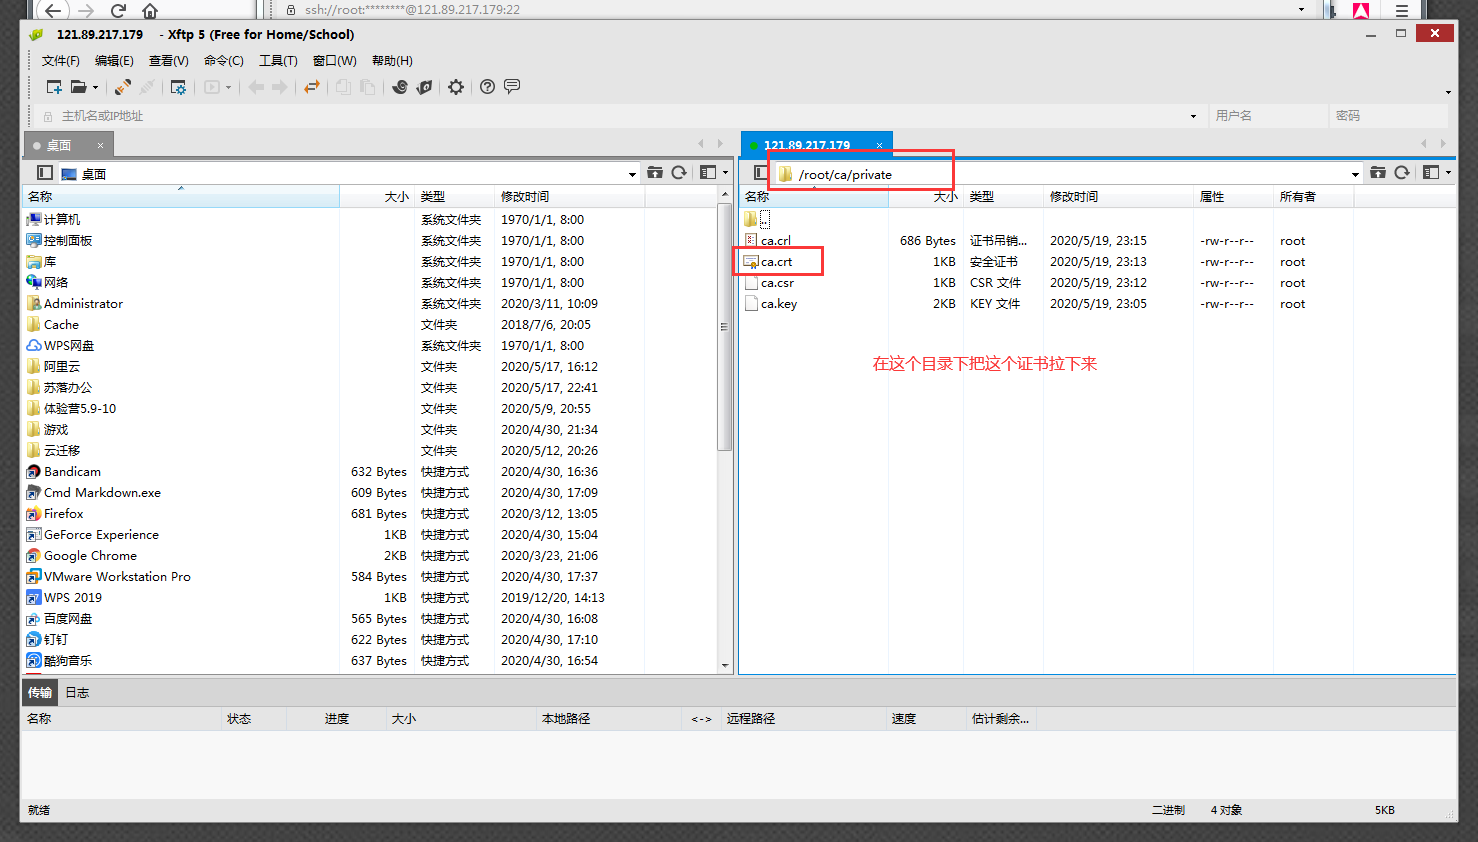Click the Help question-mark icon
Viewport: 1478px width, 842px height.
click(x=487, y=87)
